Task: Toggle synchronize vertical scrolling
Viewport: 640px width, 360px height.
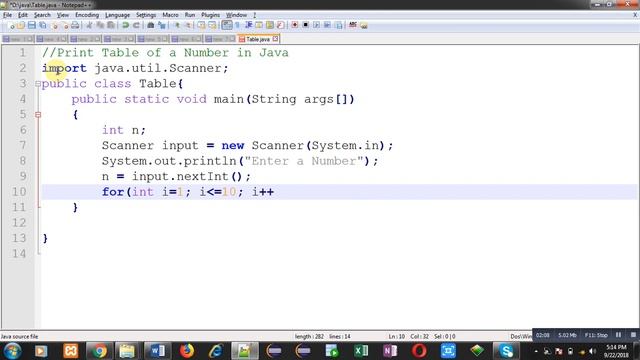Action: point(202,25)
